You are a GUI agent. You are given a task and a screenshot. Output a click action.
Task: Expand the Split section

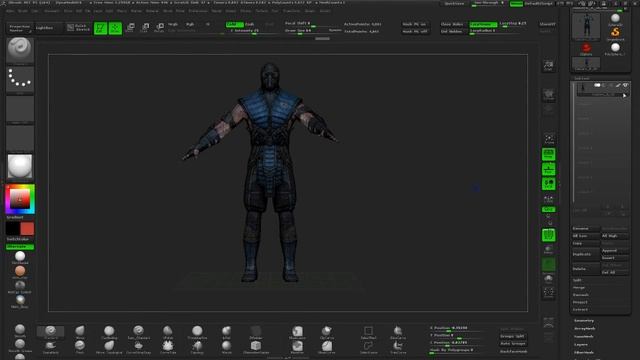(577, 280)
